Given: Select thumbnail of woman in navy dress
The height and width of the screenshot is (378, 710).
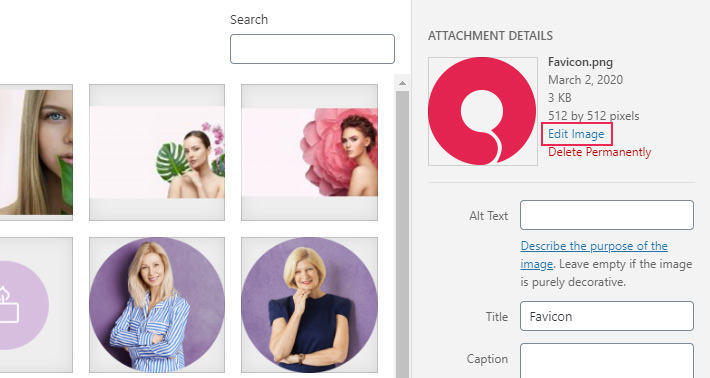Looking at the screenshot, I should (309, 305).
